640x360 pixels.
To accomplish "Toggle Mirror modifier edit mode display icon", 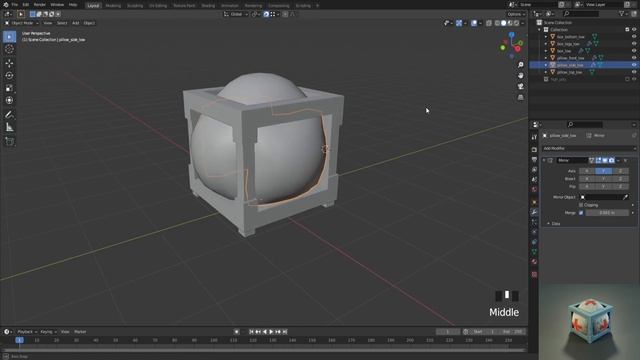I will 598,160.
